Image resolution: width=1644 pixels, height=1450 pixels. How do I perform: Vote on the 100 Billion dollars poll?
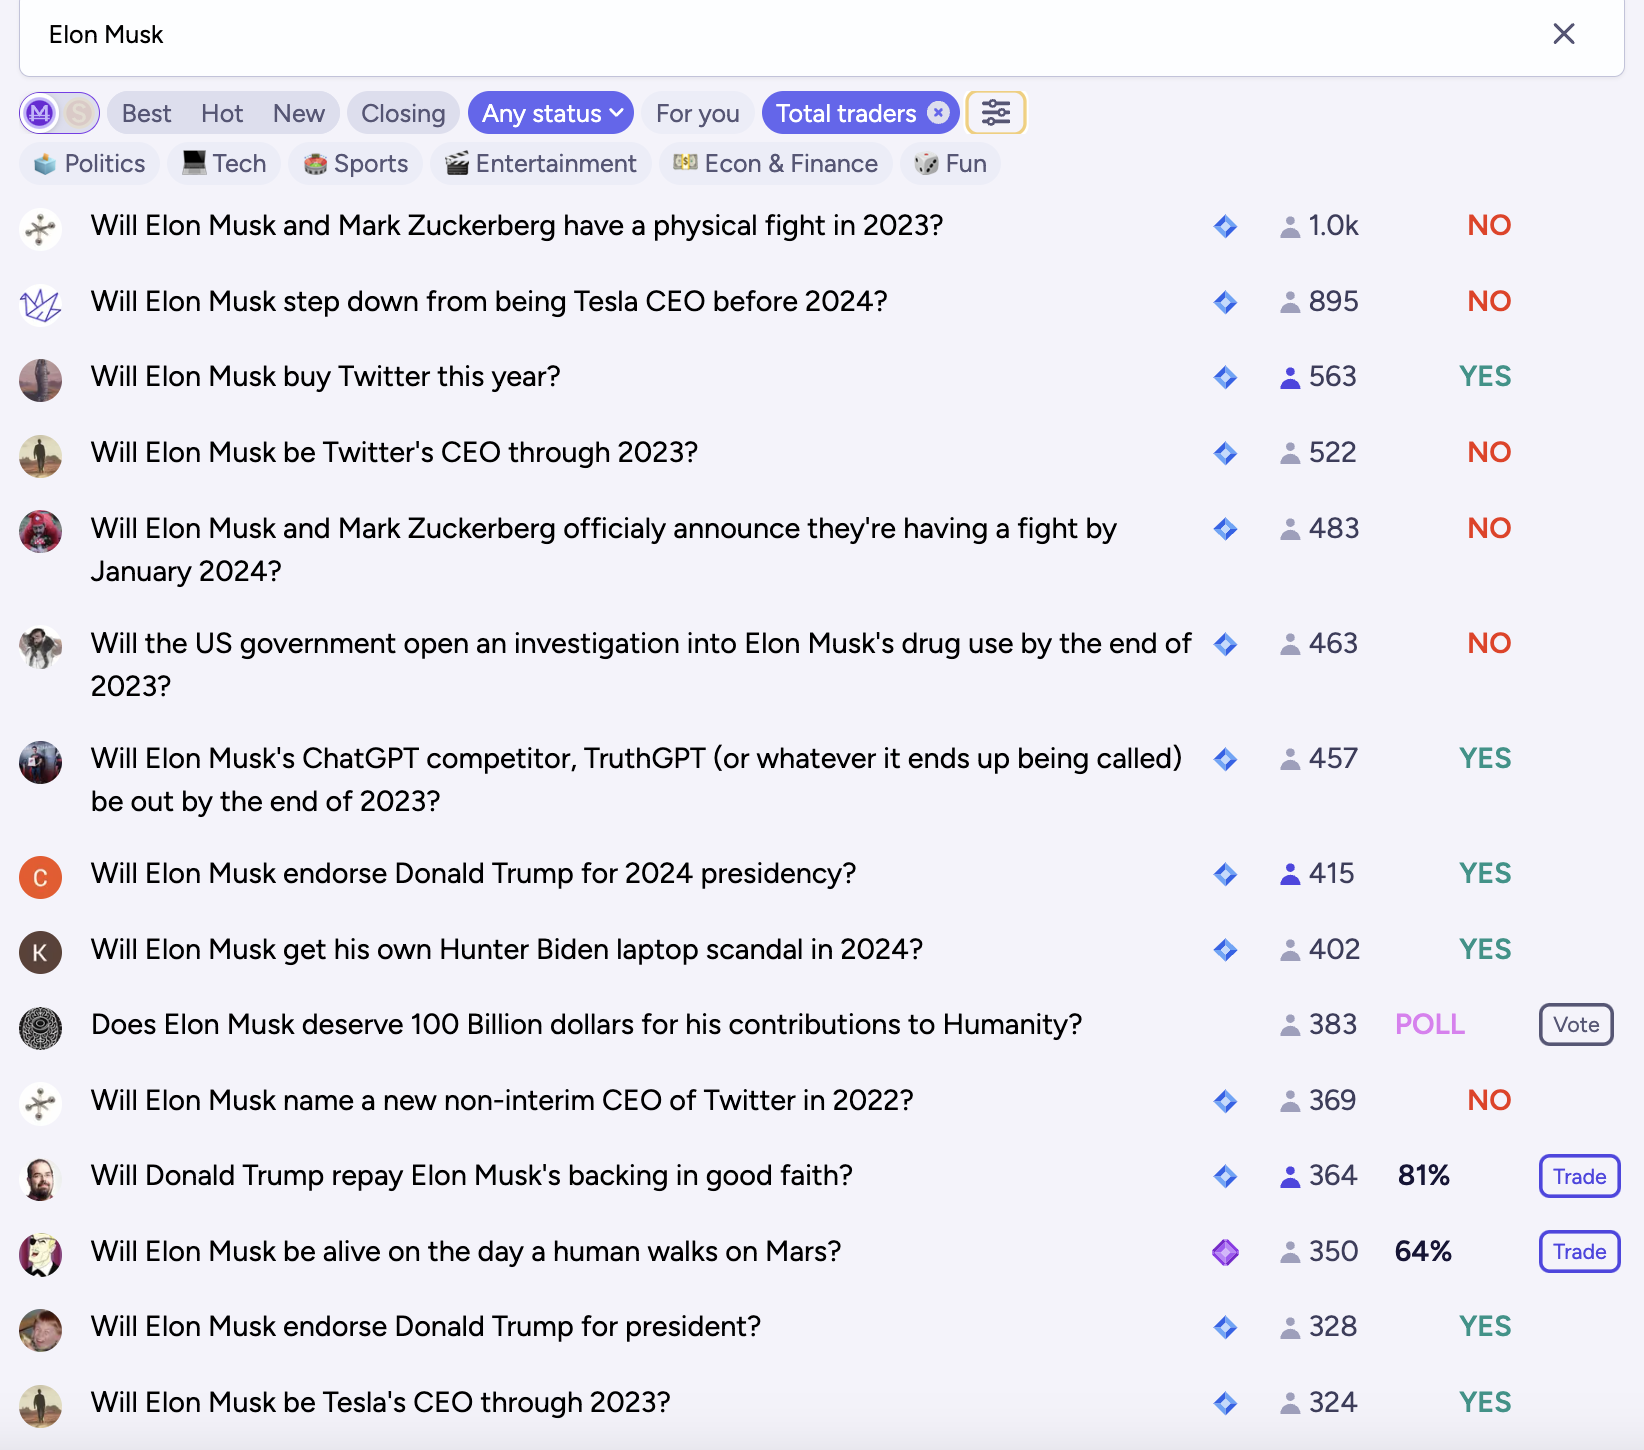coord(1576,1024)
